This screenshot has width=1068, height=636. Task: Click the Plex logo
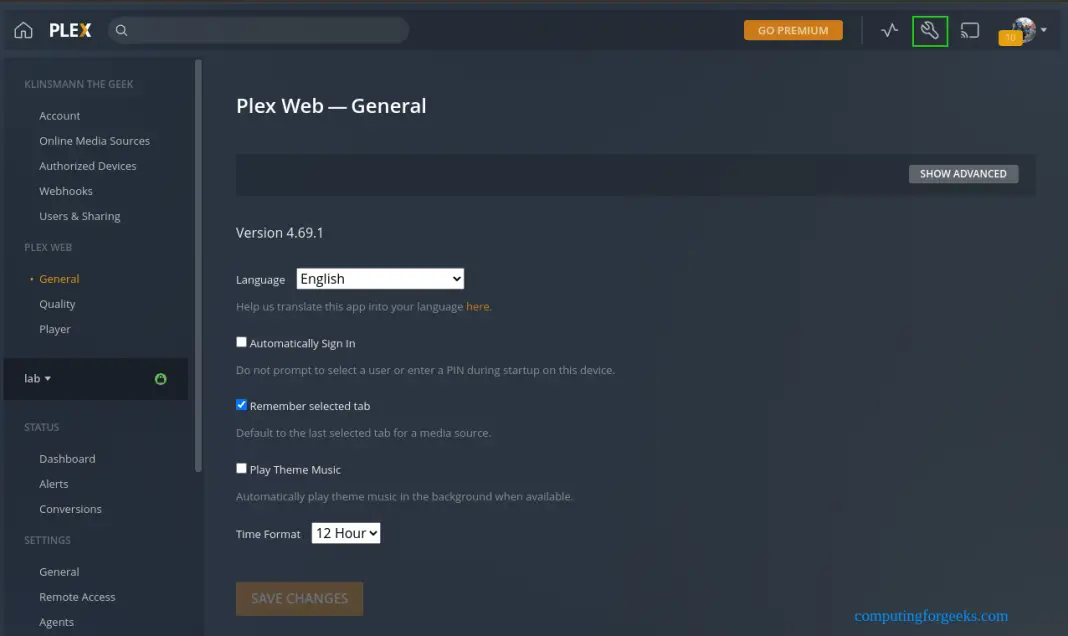coord(69,30)
